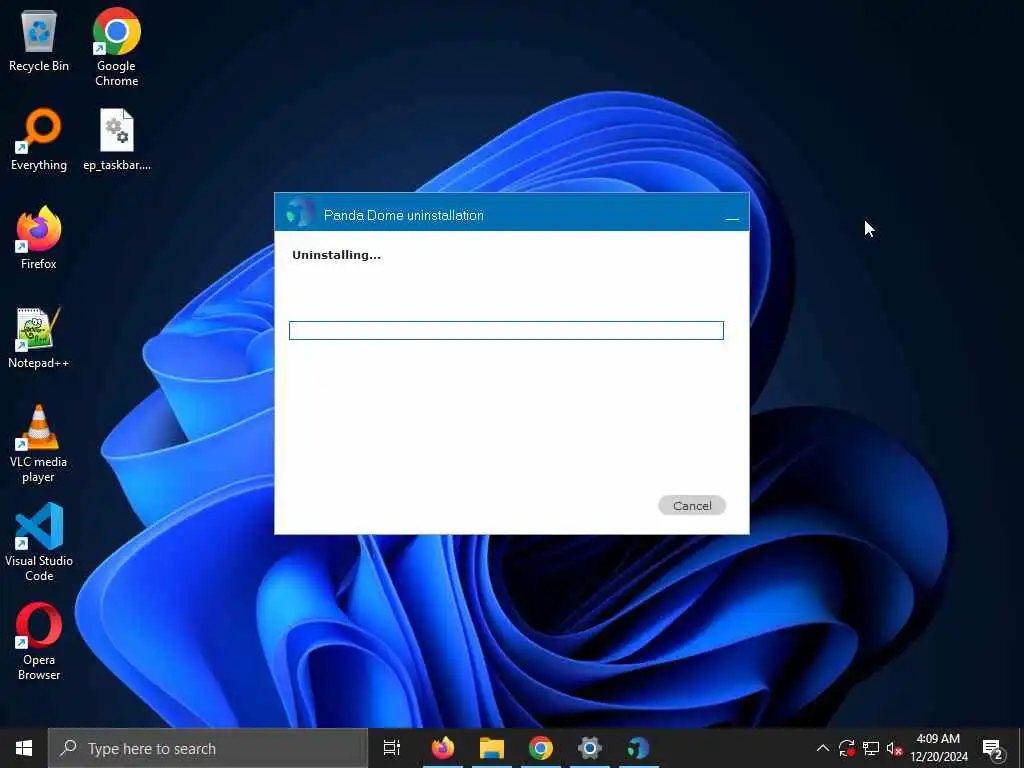
Task: Click the taskbar search box
Action: 208,748
